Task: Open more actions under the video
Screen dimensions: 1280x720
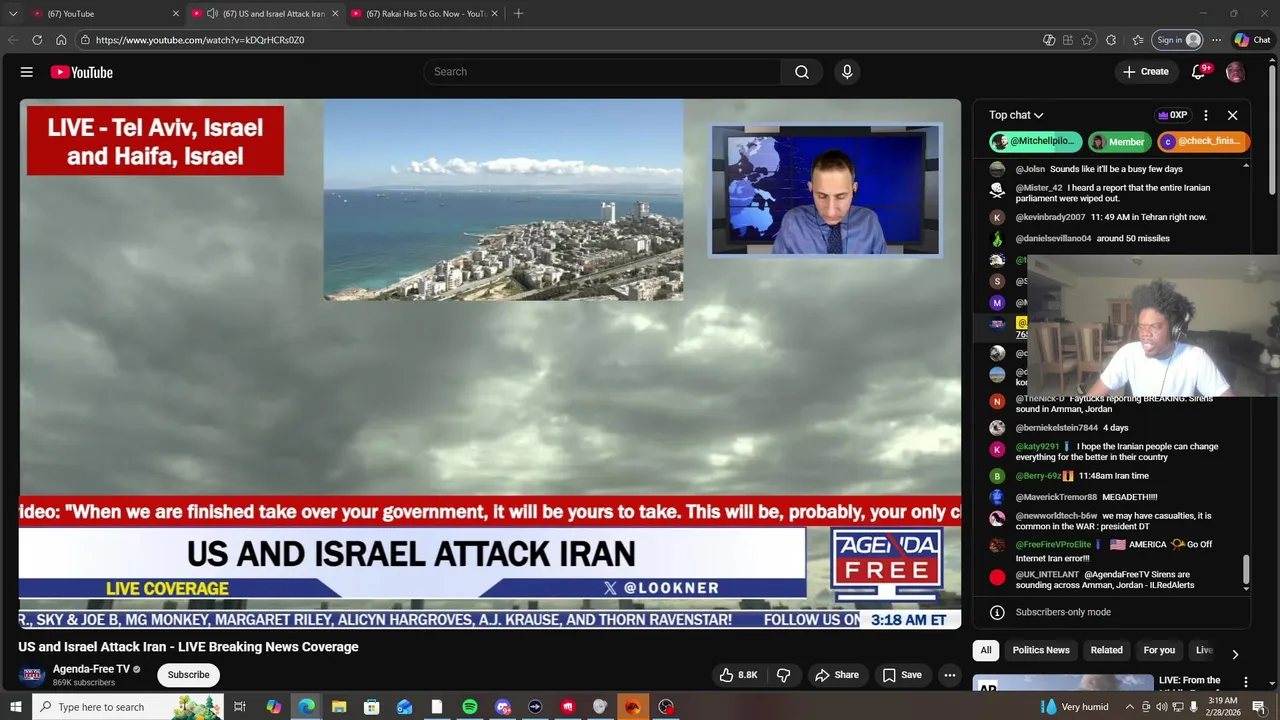Action: point(950,675)
